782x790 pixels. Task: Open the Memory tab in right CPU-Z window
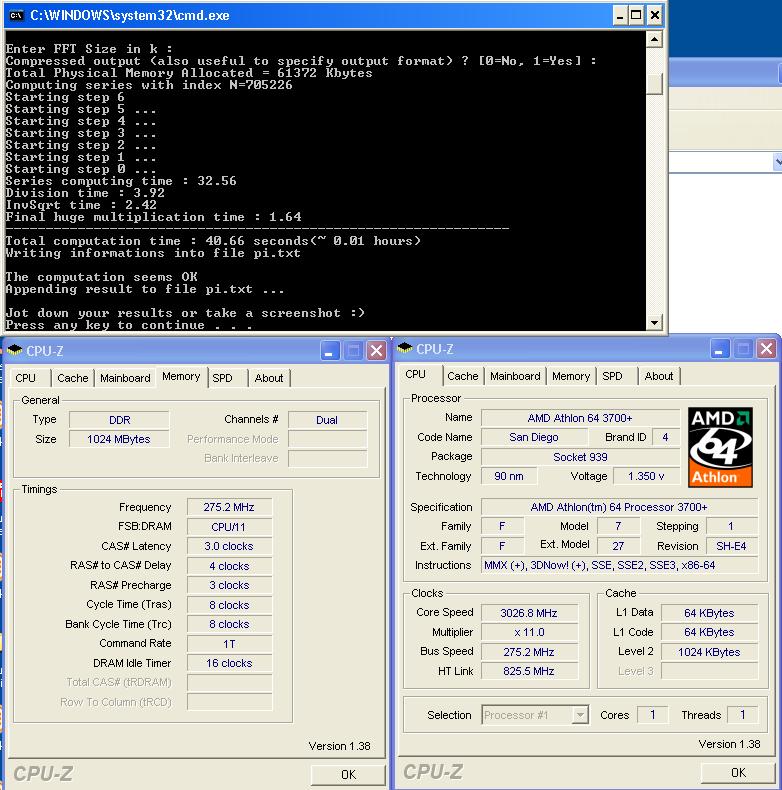tap(571, 376)
